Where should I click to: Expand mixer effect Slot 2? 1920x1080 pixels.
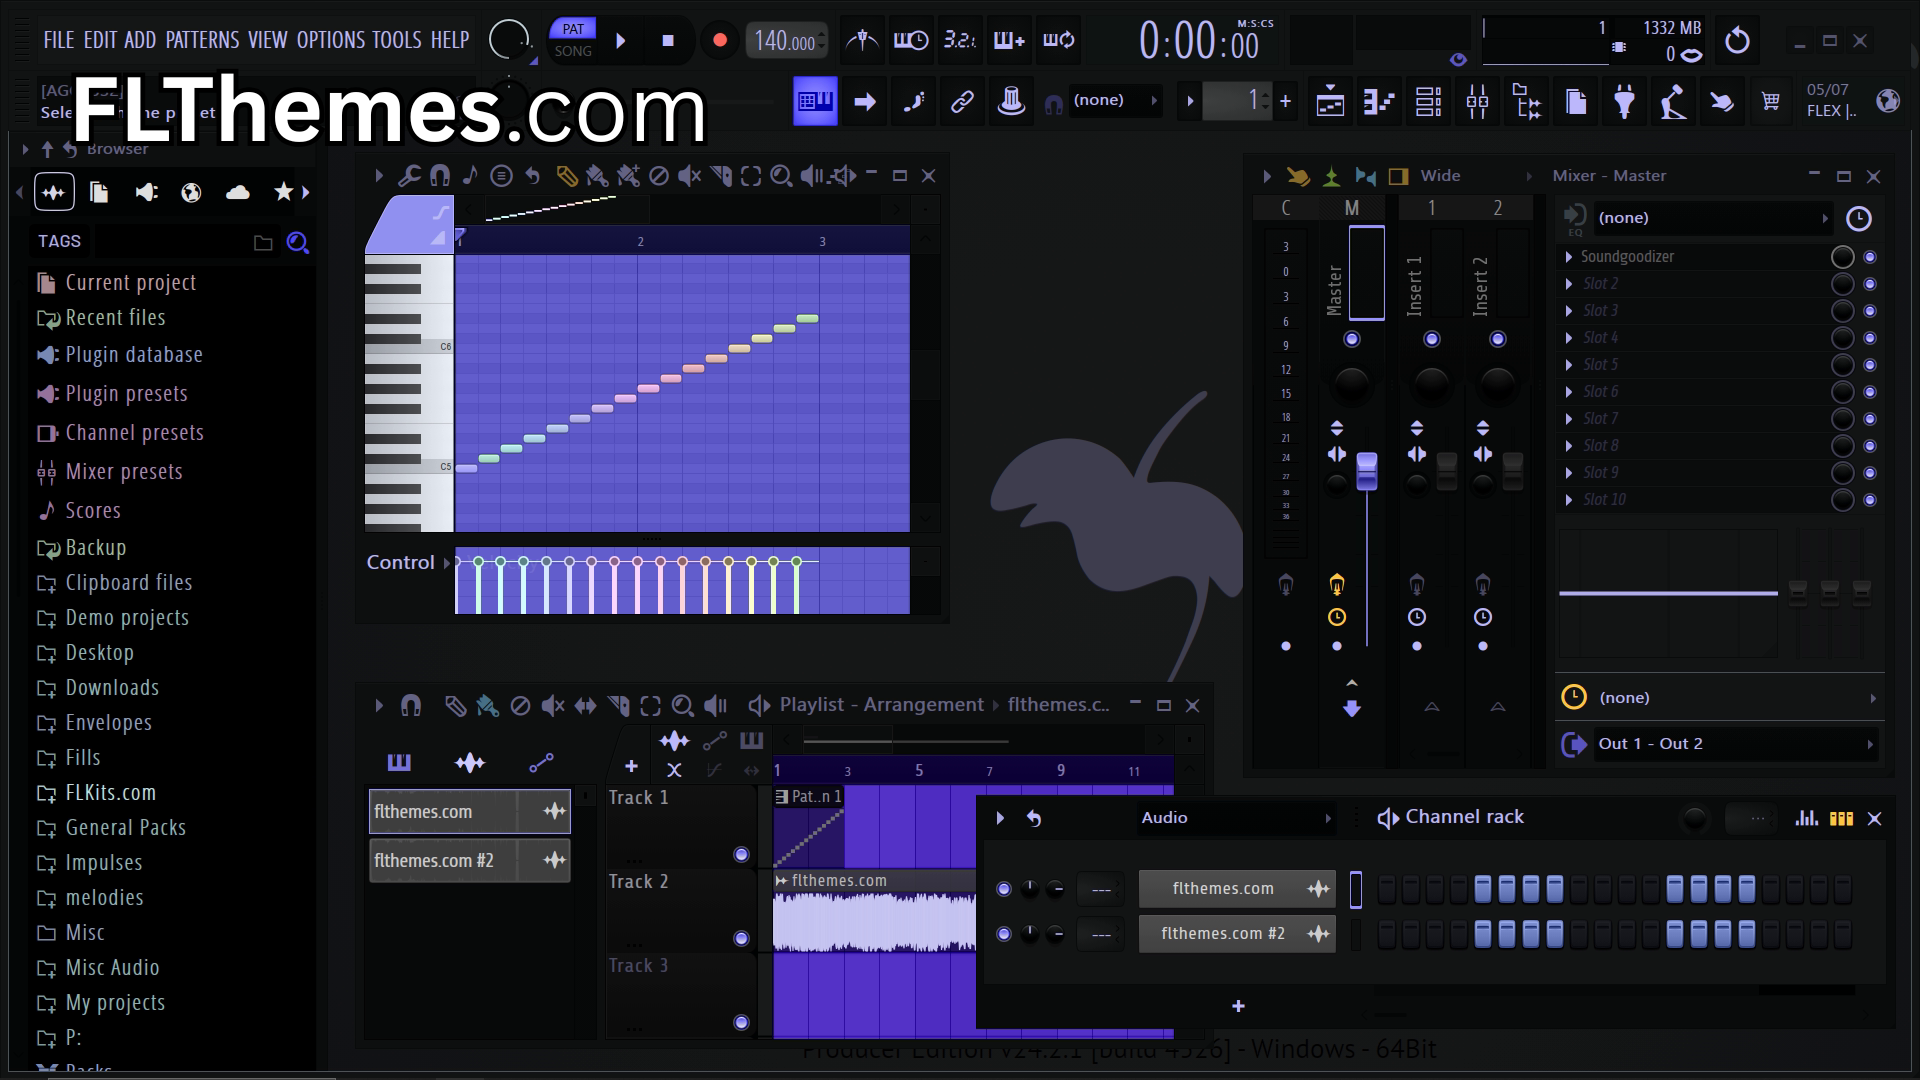coord(1568,284)
